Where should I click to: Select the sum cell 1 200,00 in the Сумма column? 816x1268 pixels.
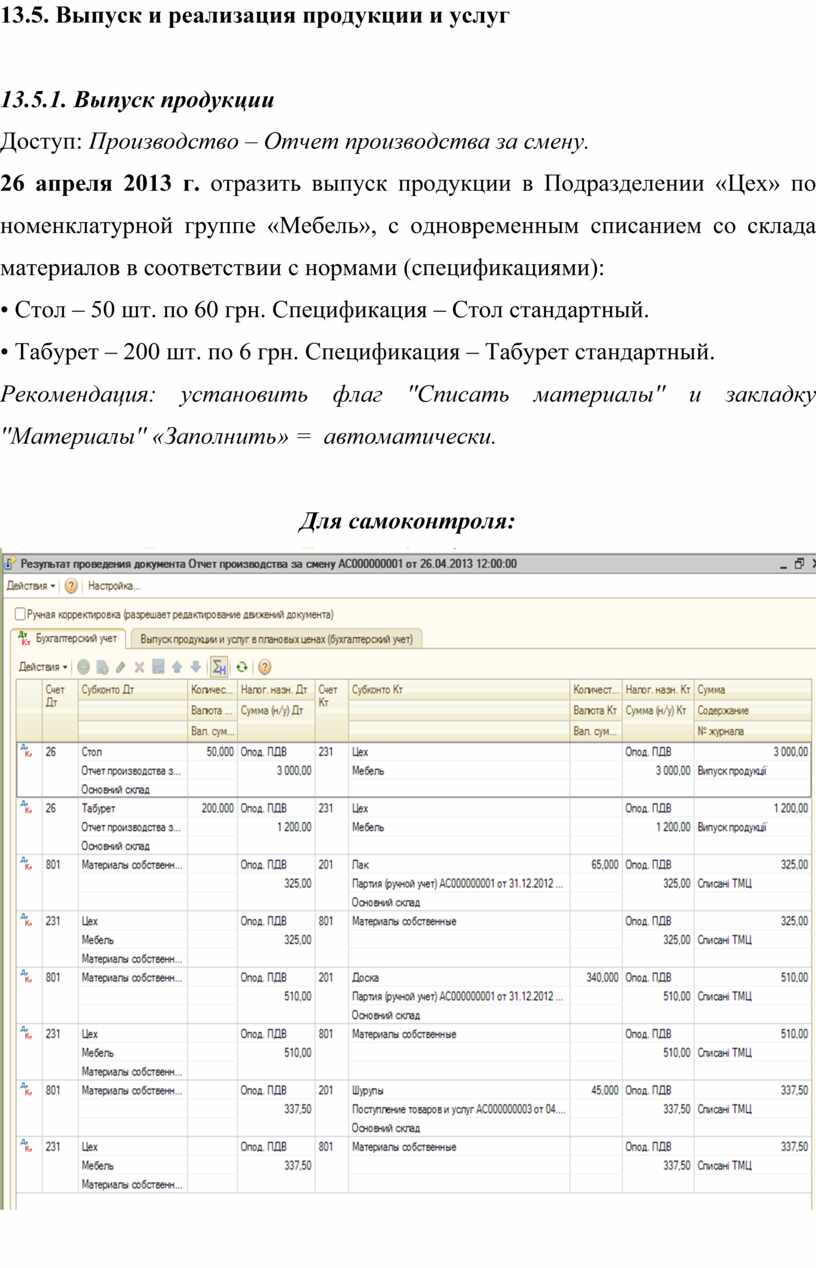tap(752, 807)
